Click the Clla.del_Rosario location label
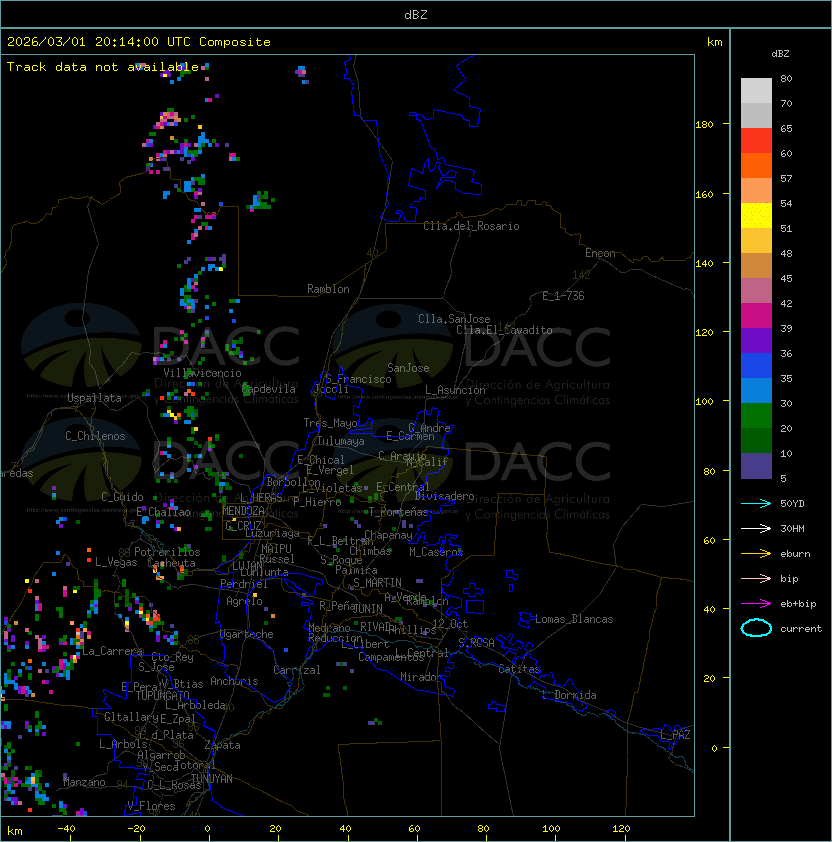 [x=471, y=226]
